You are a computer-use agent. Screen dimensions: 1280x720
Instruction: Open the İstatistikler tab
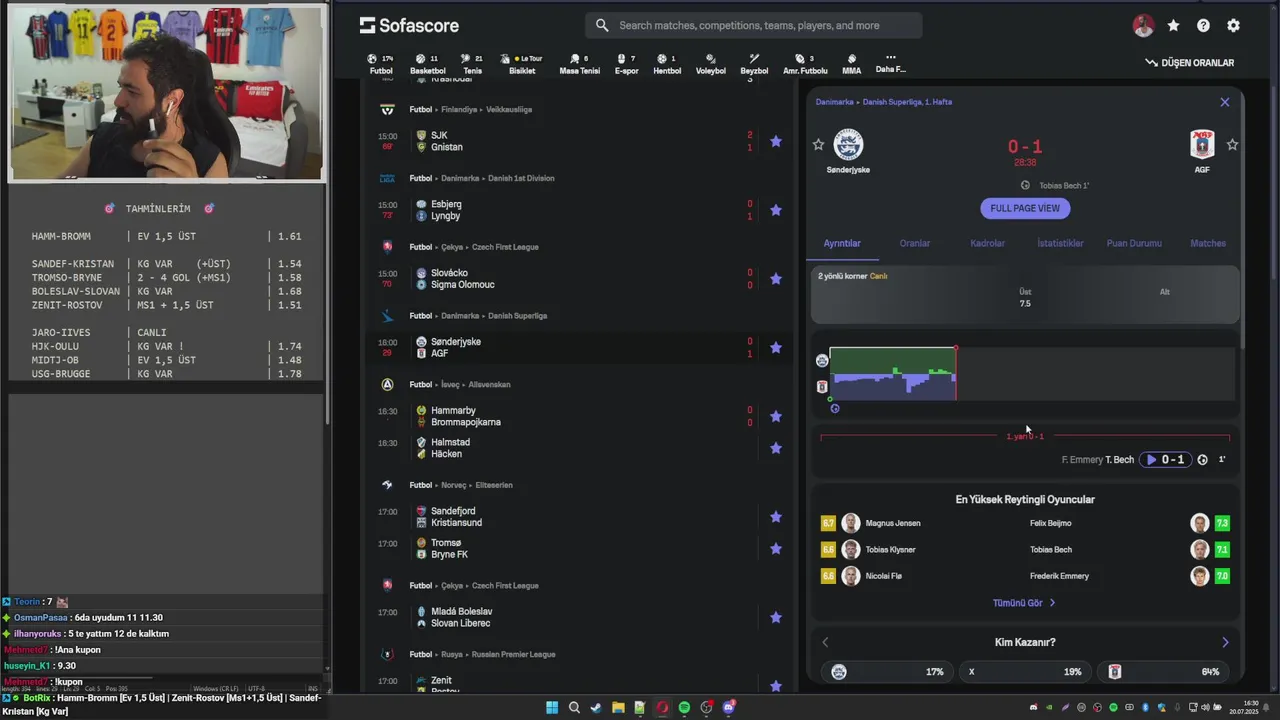click(1060, 243)
